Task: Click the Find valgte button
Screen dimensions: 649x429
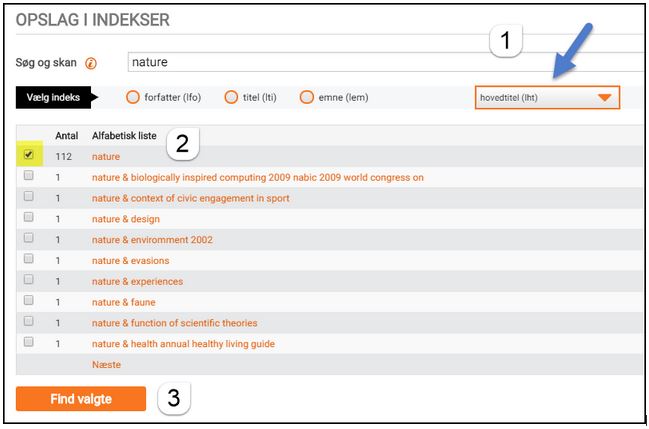Action: (81, 399)
